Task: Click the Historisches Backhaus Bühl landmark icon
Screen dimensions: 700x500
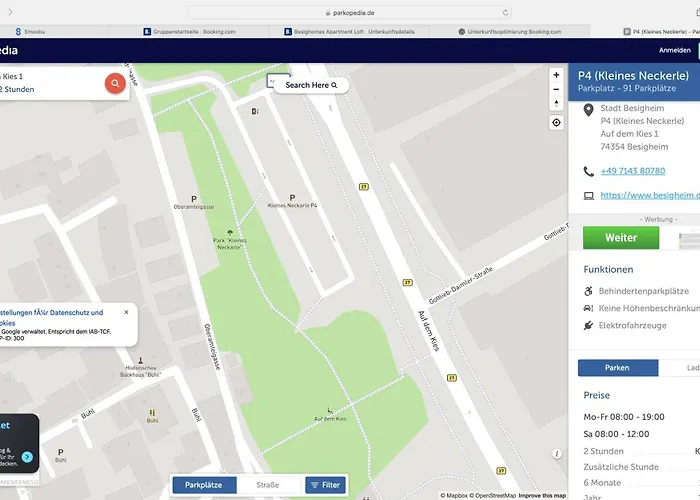Action: 141,360
